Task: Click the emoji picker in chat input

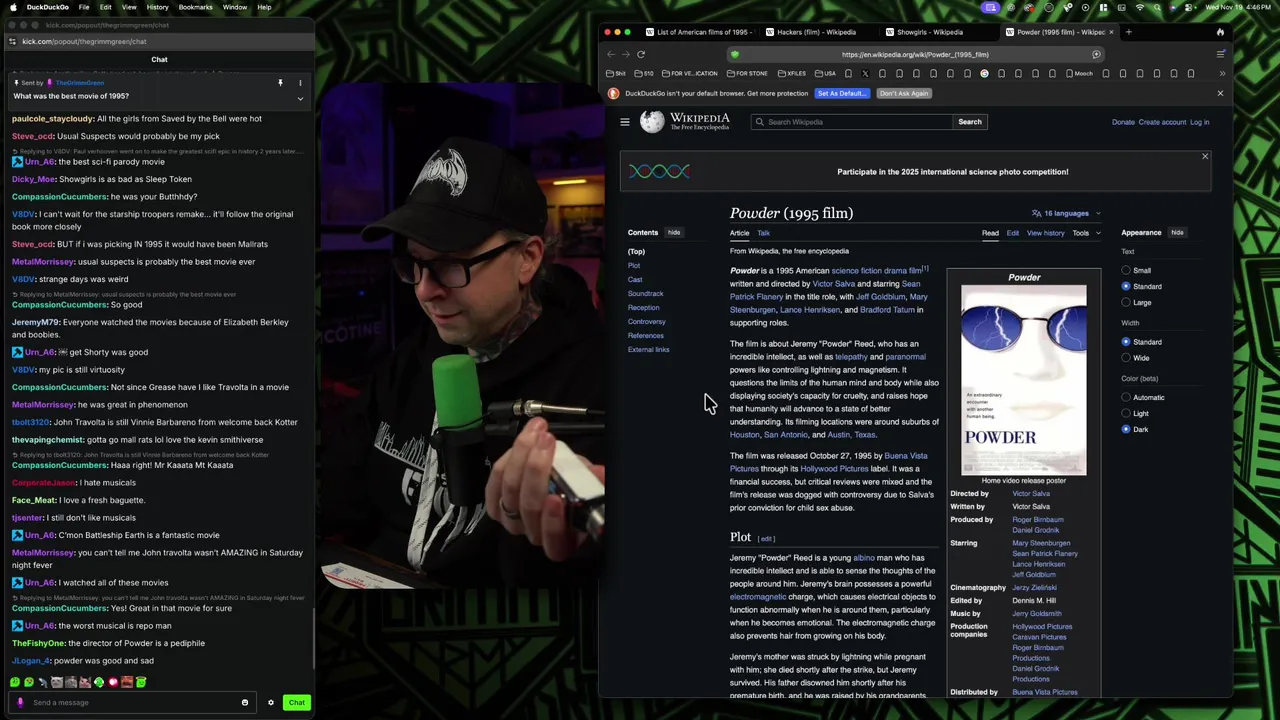Action: tap(244, 702)
